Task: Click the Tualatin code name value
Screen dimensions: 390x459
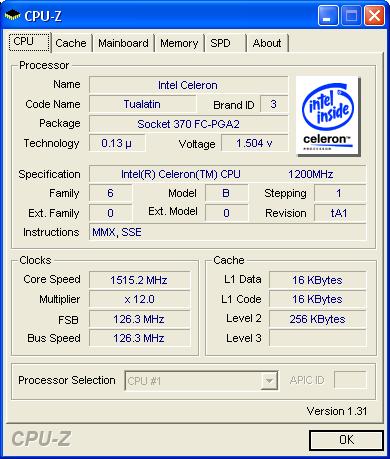Action: coord(142,104)
